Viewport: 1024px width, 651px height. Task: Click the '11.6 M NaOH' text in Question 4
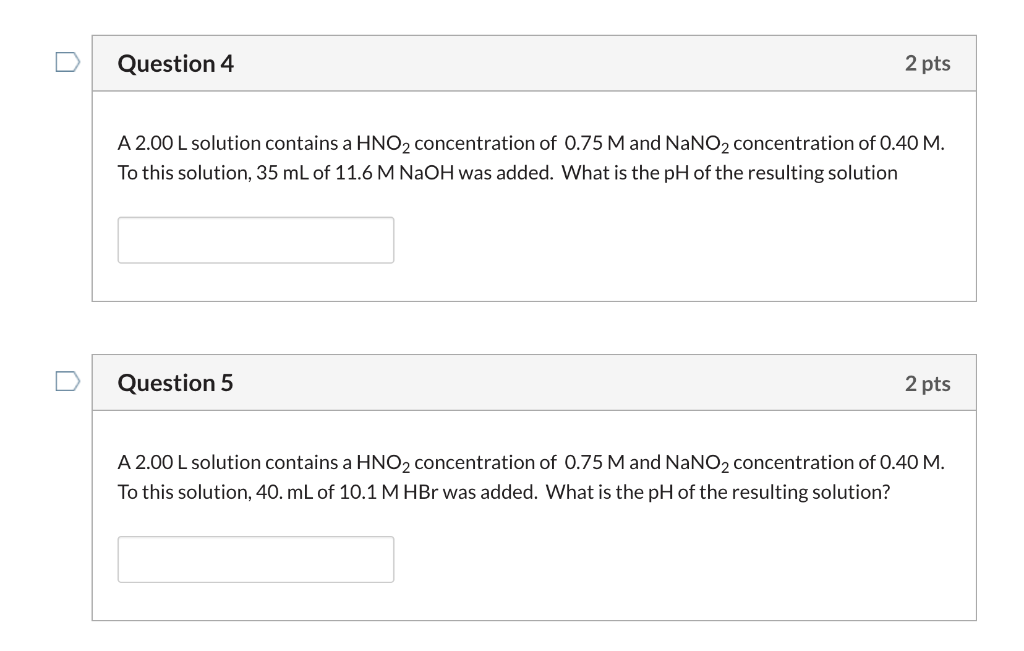[394, 173]
